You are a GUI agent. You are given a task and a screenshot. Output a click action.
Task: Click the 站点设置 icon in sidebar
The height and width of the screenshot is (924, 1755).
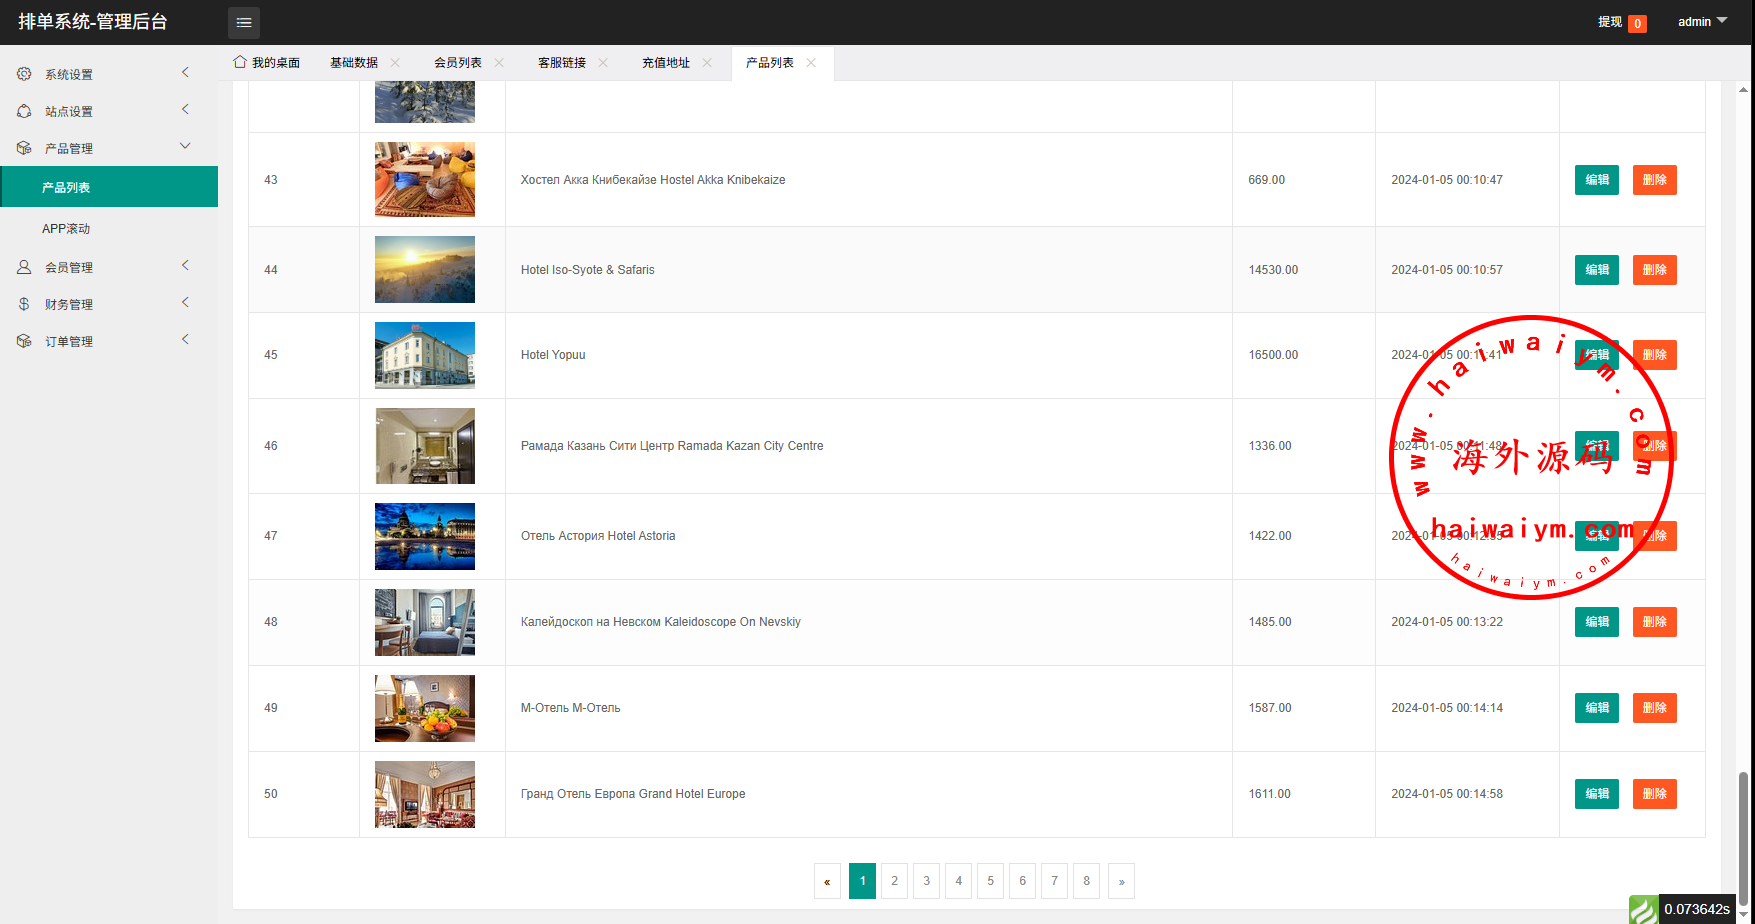24,111
